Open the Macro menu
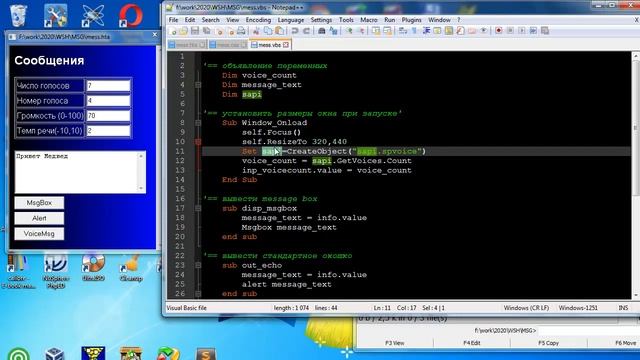This screenshot has height=360, width=640. click(x=369, y=20)
